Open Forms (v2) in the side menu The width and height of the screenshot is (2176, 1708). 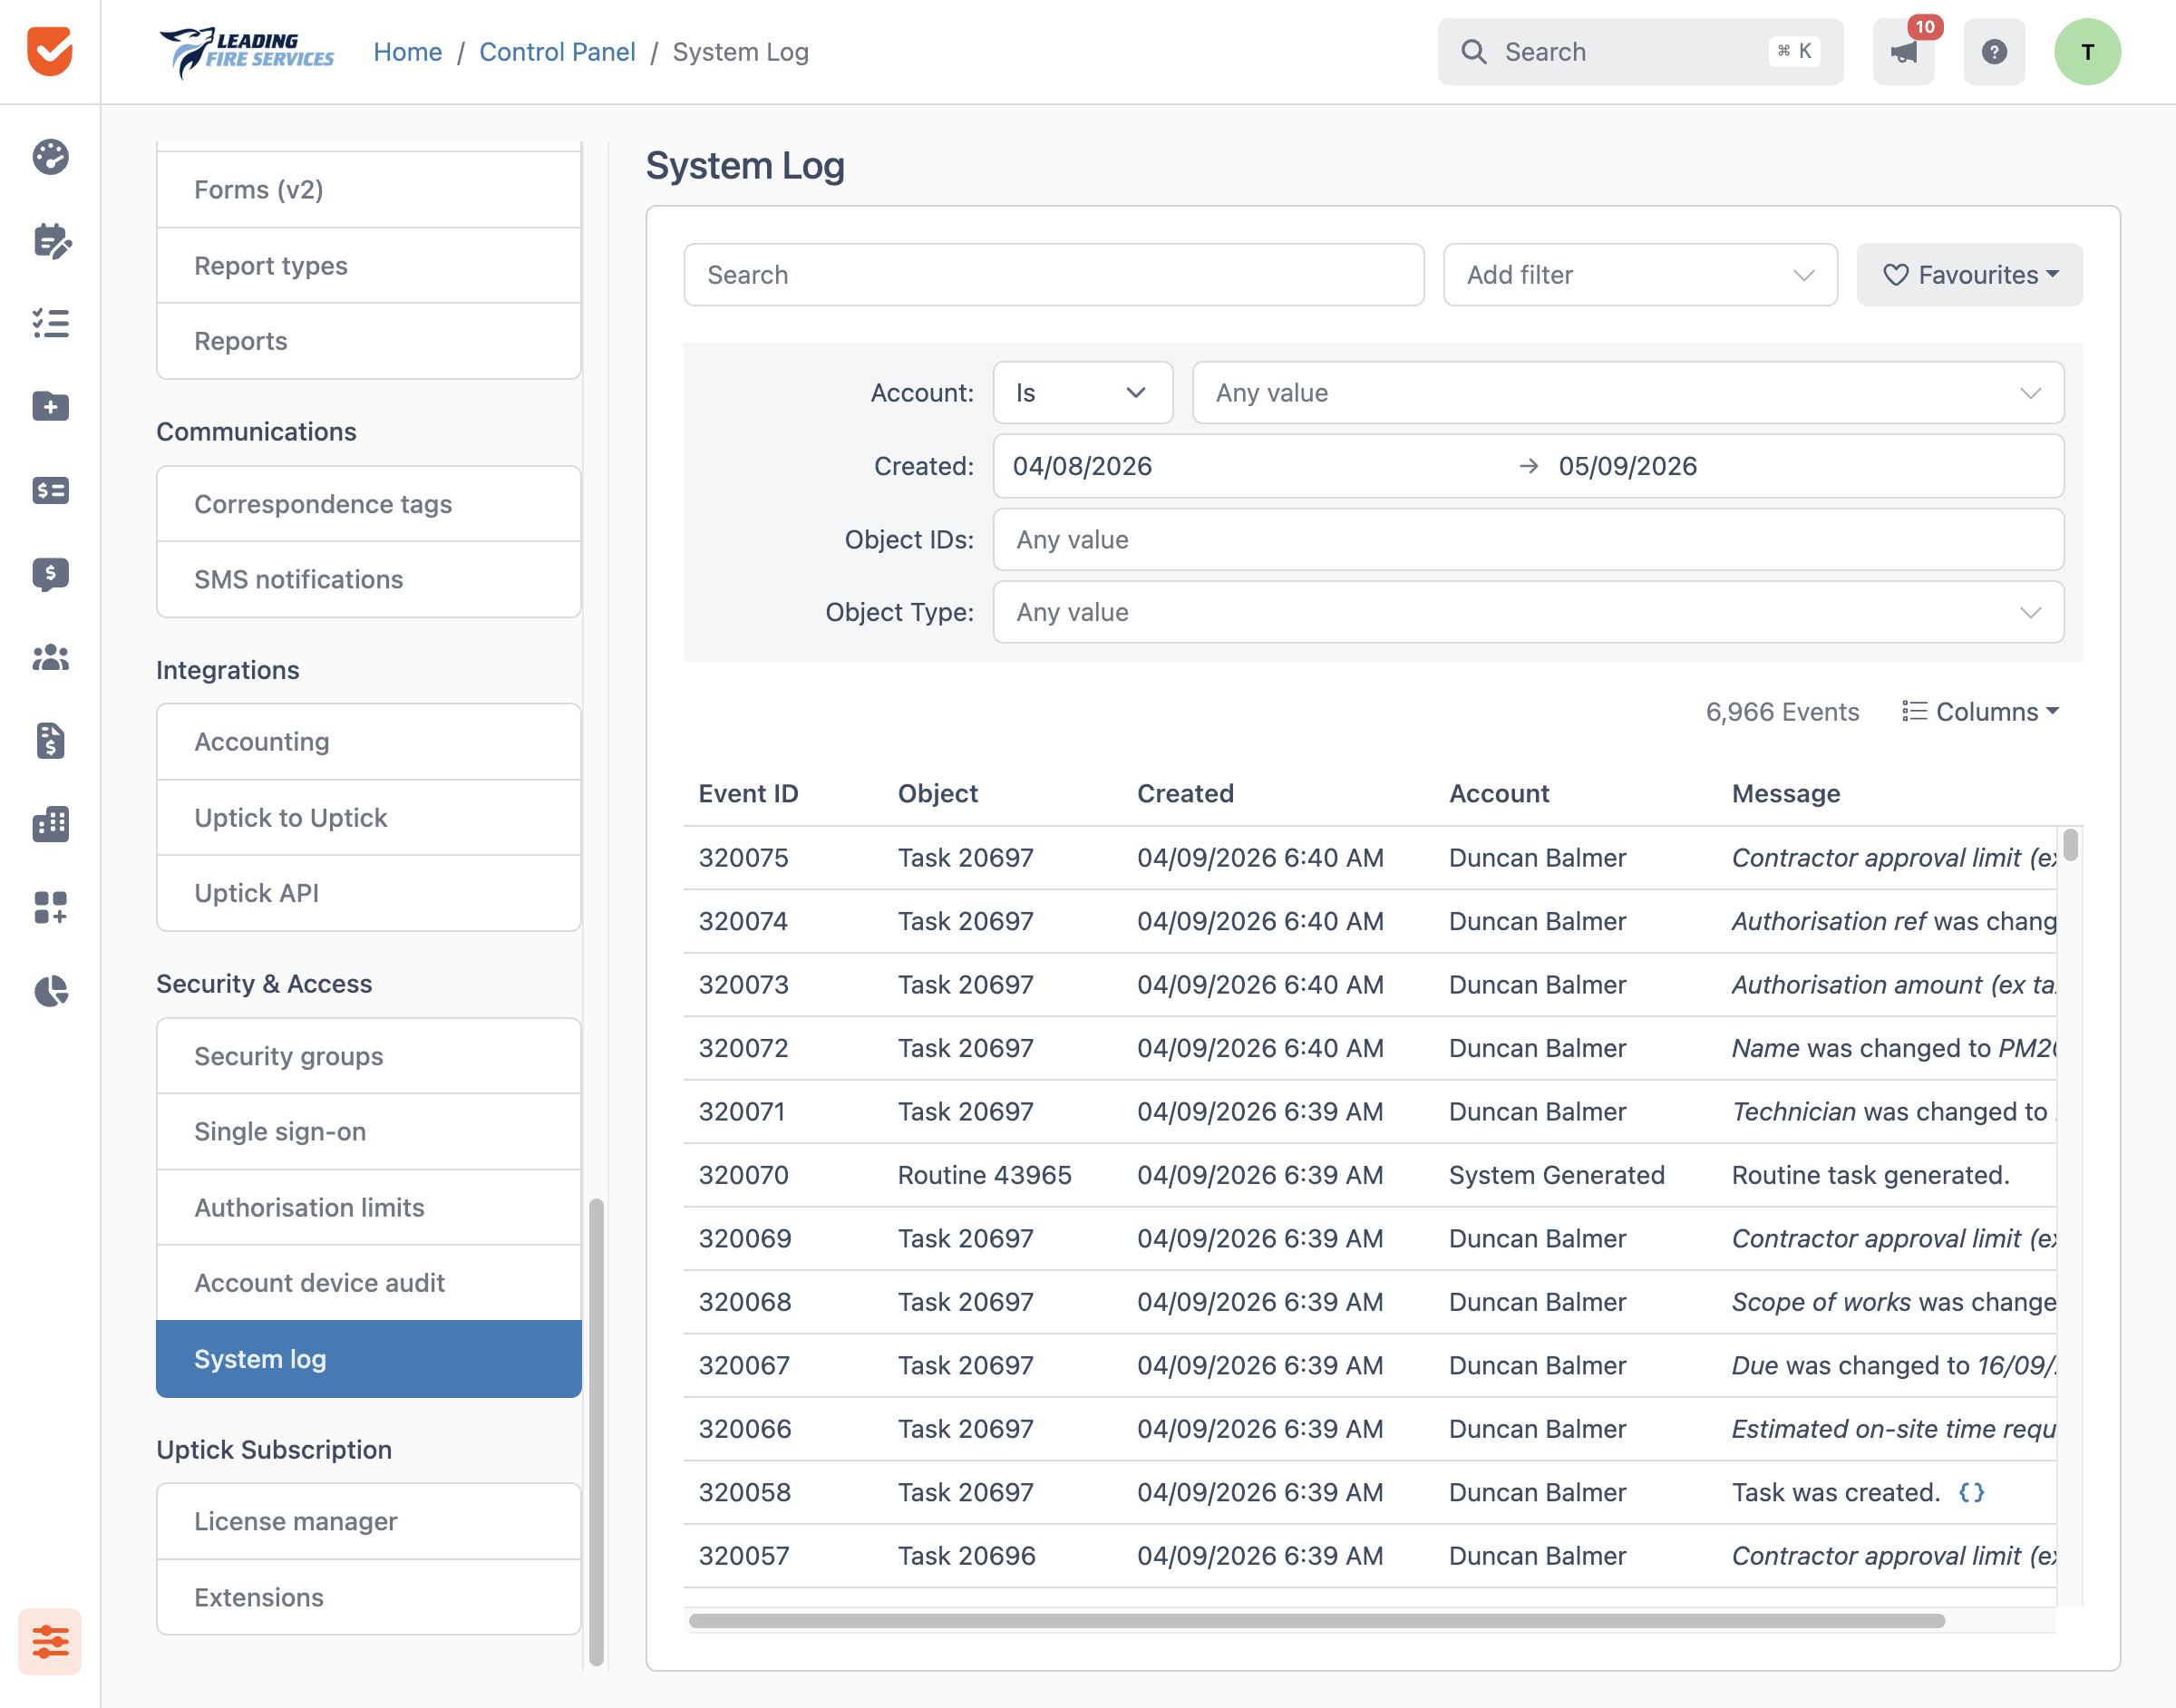369,190
